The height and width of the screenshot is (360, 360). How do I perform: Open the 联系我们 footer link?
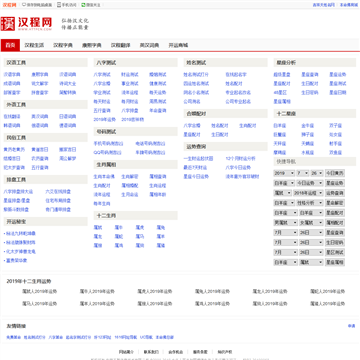point(151,352)
